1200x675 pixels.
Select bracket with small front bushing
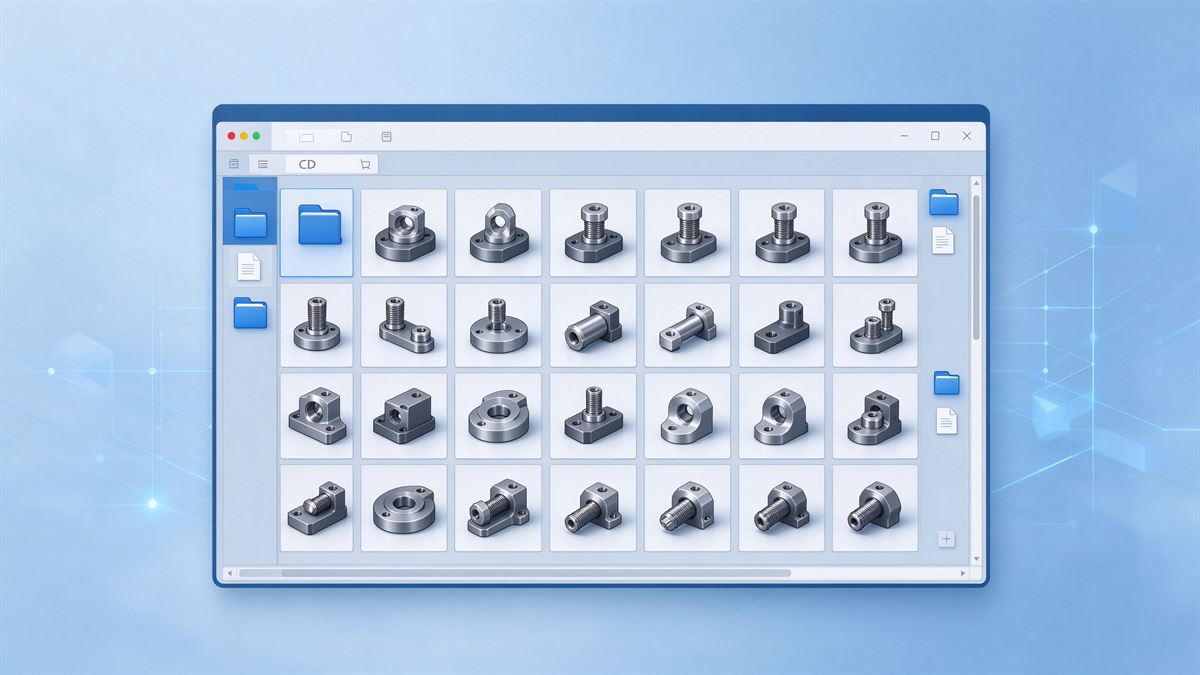pyautogui.click(x=875, y=416)
